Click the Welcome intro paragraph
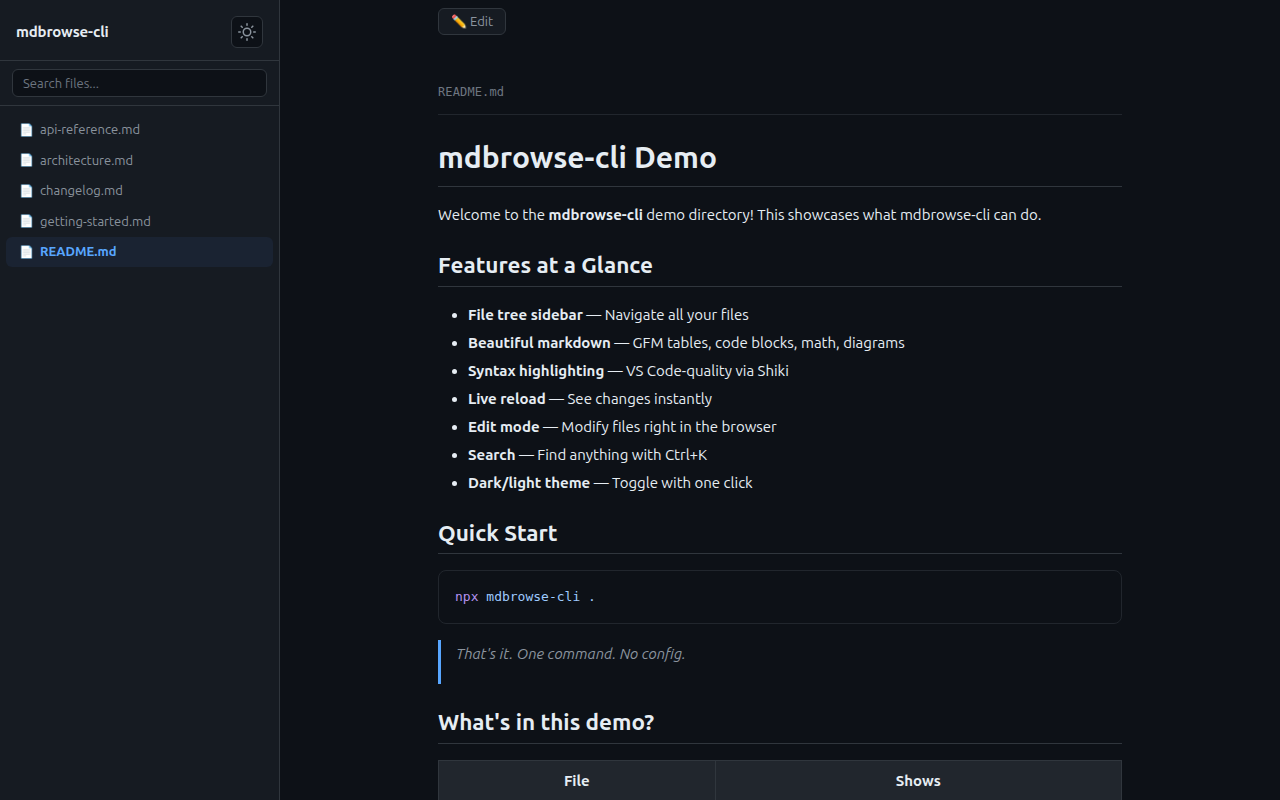Viewport: 1280px width, 800px height. click(740, 215)
